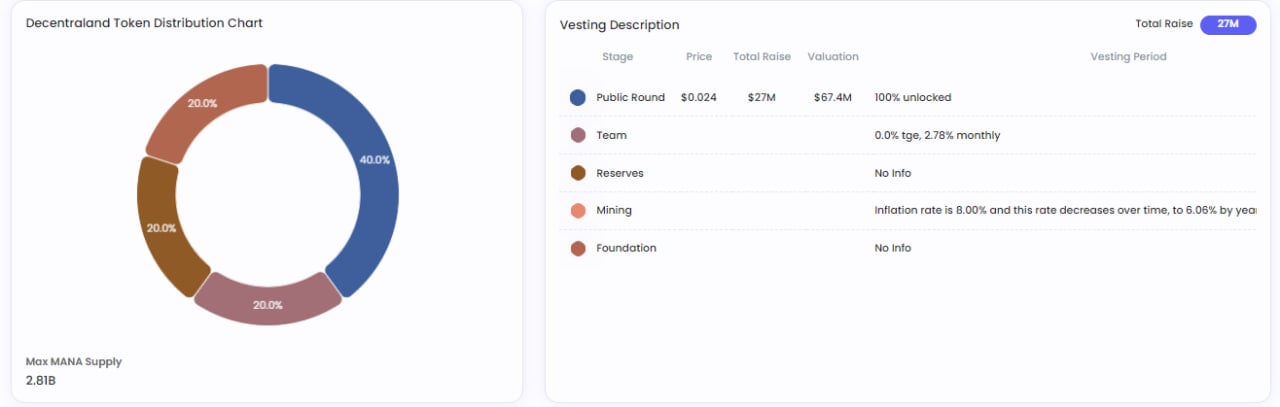Click the Foundation No Info text
The width and height of the screenshot is (1280, 407).
(x=893, y=248)
